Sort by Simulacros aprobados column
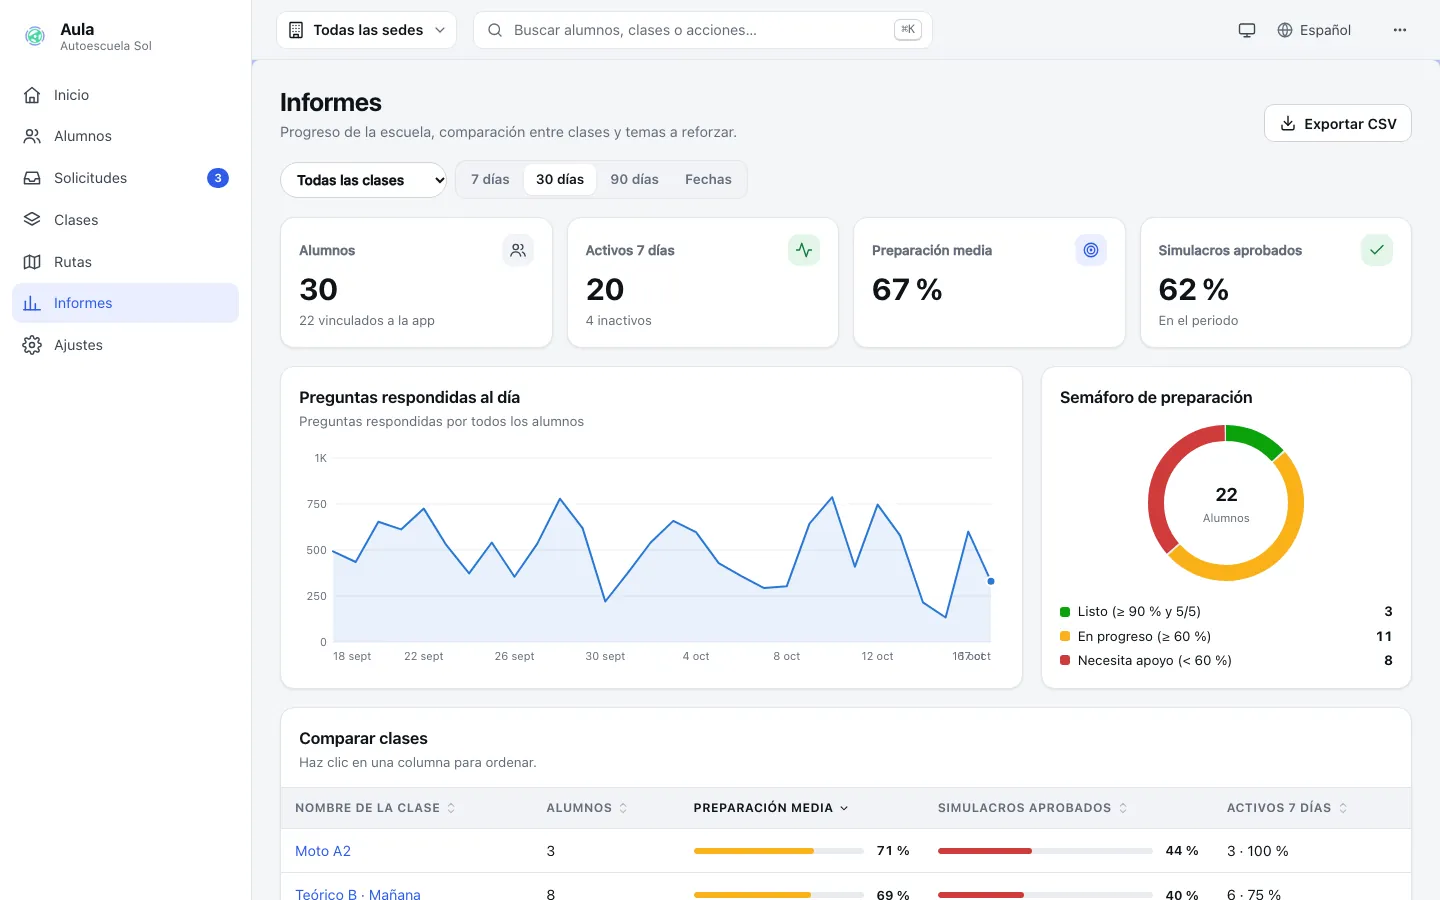Image resolution: width=1440 pixels, height=900 pixels. coord(1033,808)
